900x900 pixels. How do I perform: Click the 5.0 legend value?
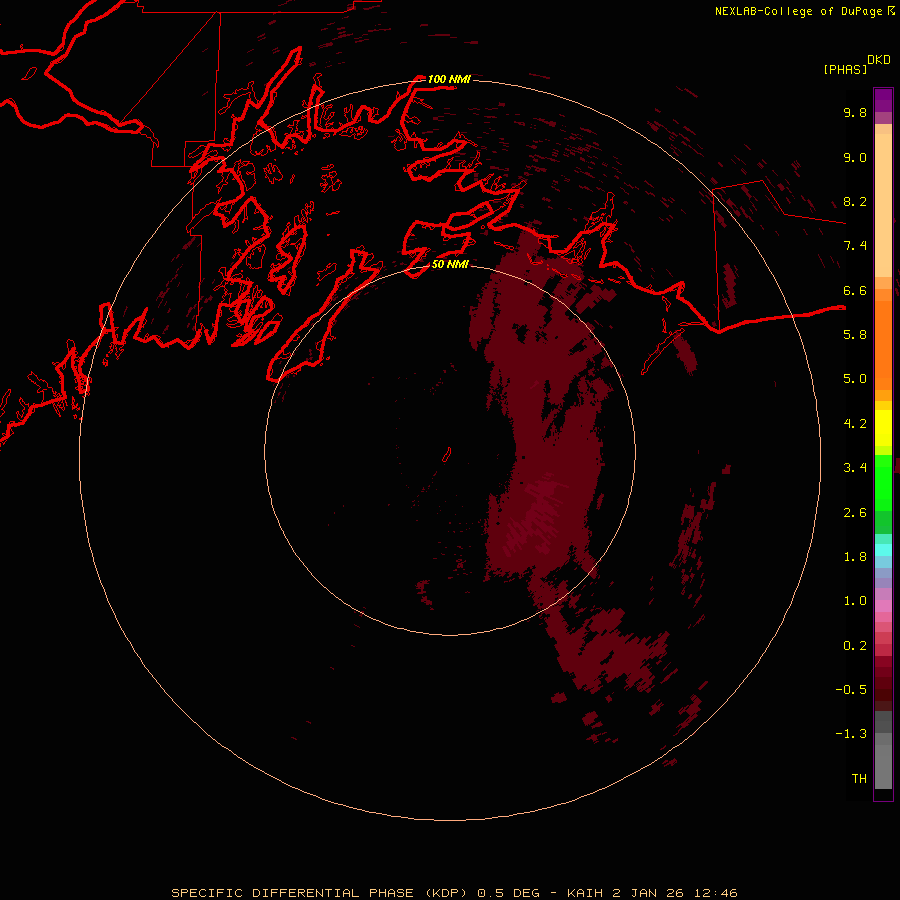855,379
